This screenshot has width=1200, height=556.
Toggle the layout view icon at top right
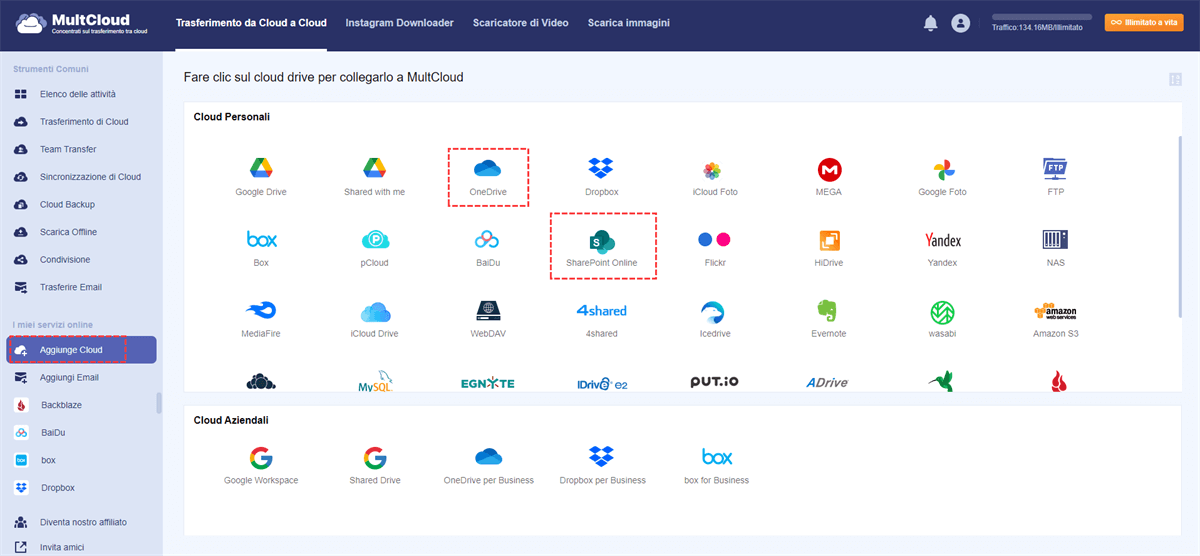coord(1175,80)
